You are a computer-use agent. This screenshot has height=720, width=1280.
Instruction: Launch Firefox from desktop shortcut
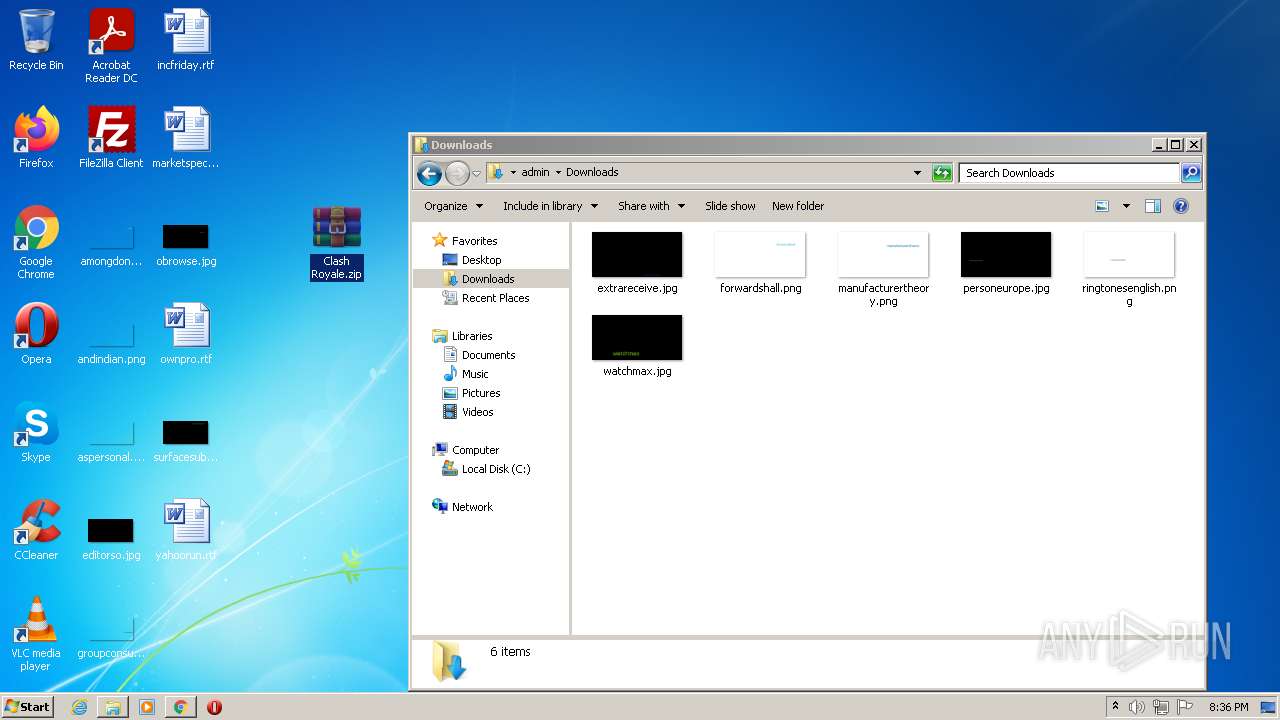tap(36, 137)
